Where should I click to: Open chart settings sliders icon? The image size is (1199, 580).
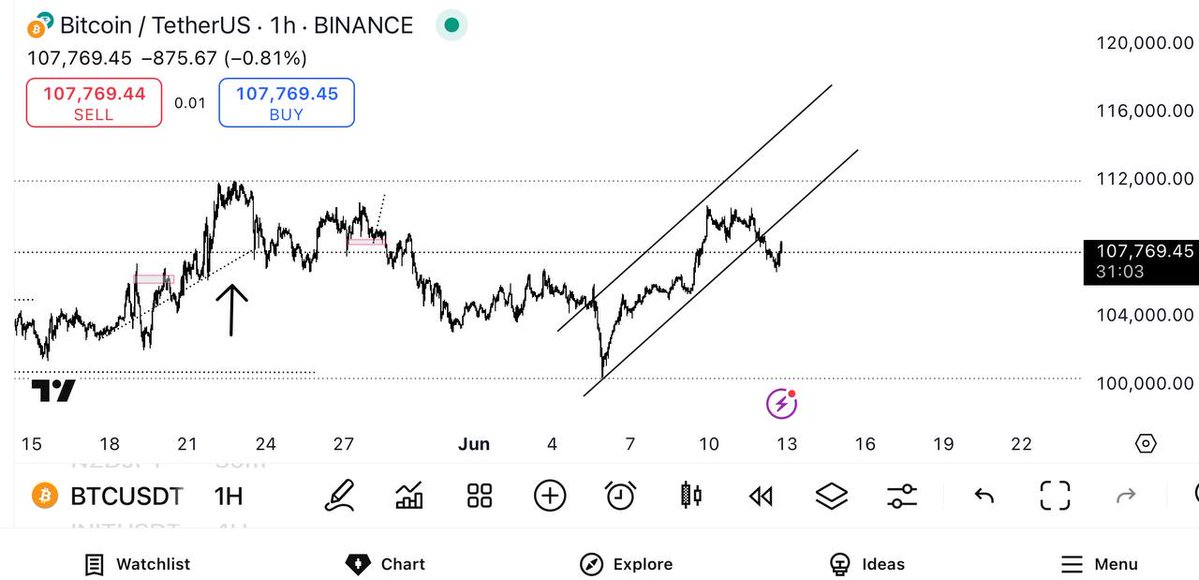[902, 496]
